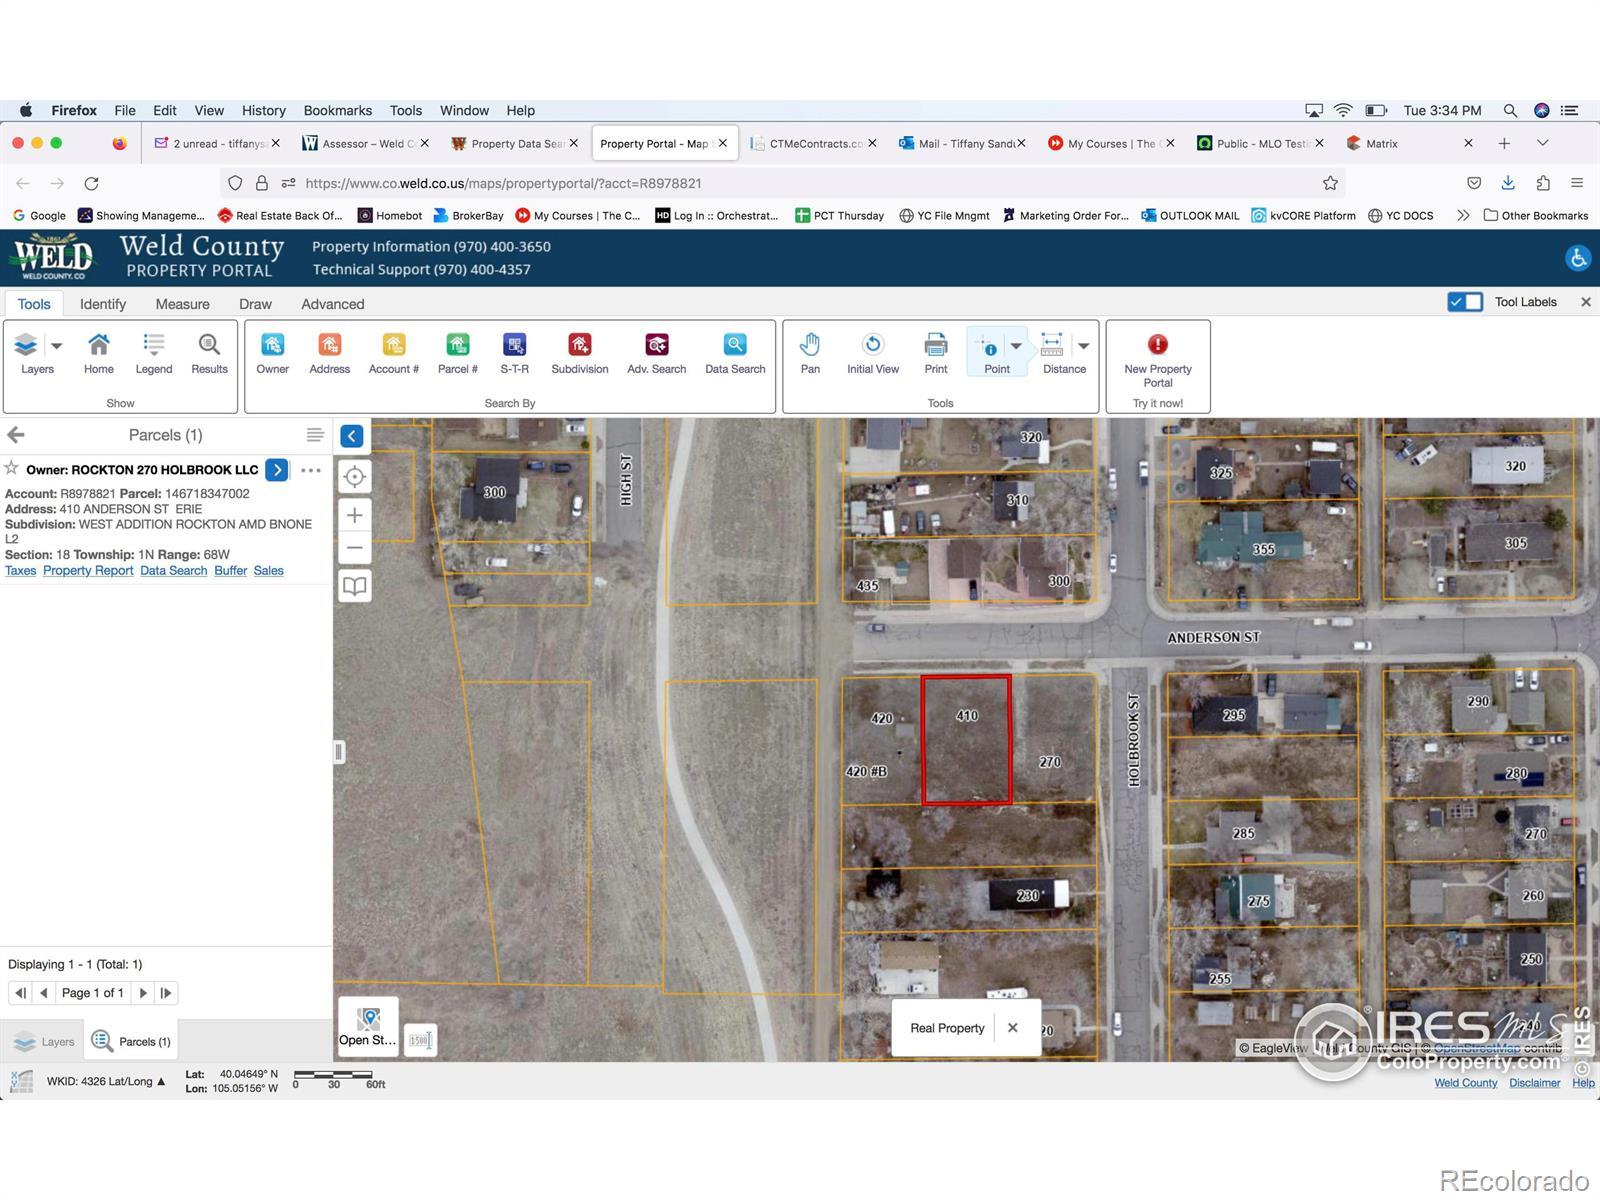Image resolution: width=1600 pixels, height=1200 pixels.
Task: Open the Point tool dropdown arrow
Action: [x=1016, y=346]
